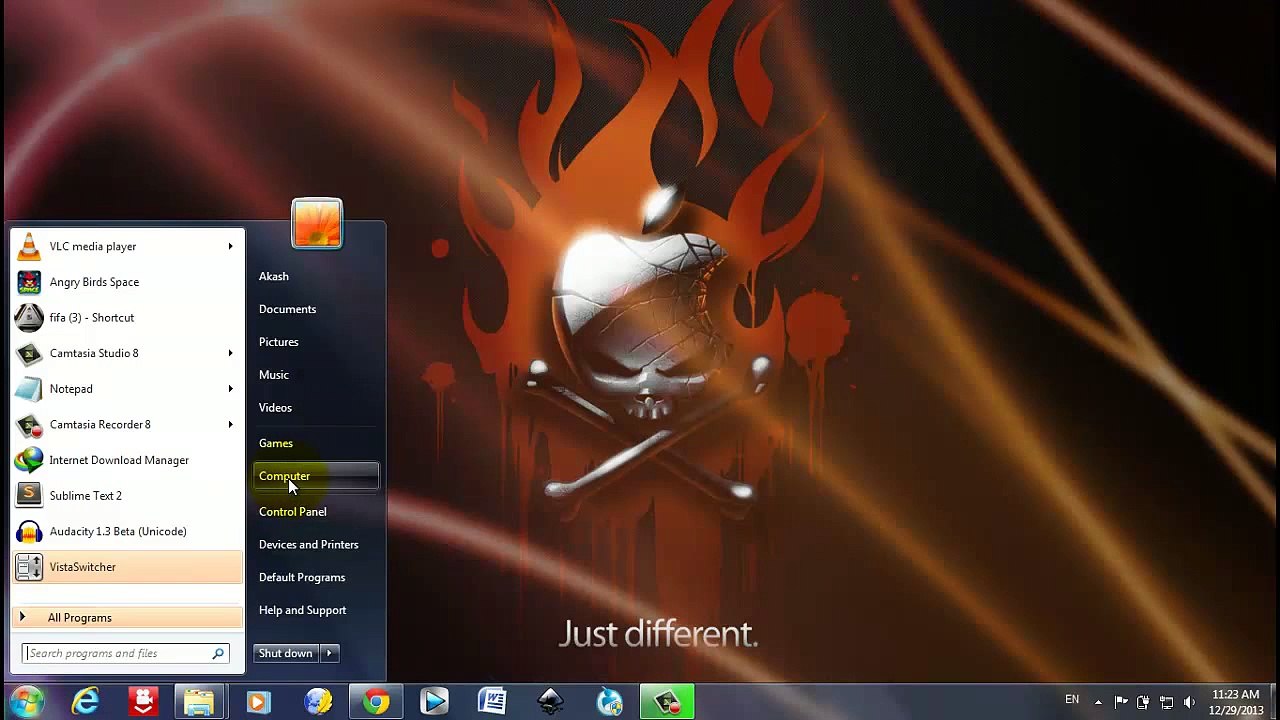The height and width of the screenshot is (720, 1280).
Task: Expand All Programs list
Action: tap(127, 617)
